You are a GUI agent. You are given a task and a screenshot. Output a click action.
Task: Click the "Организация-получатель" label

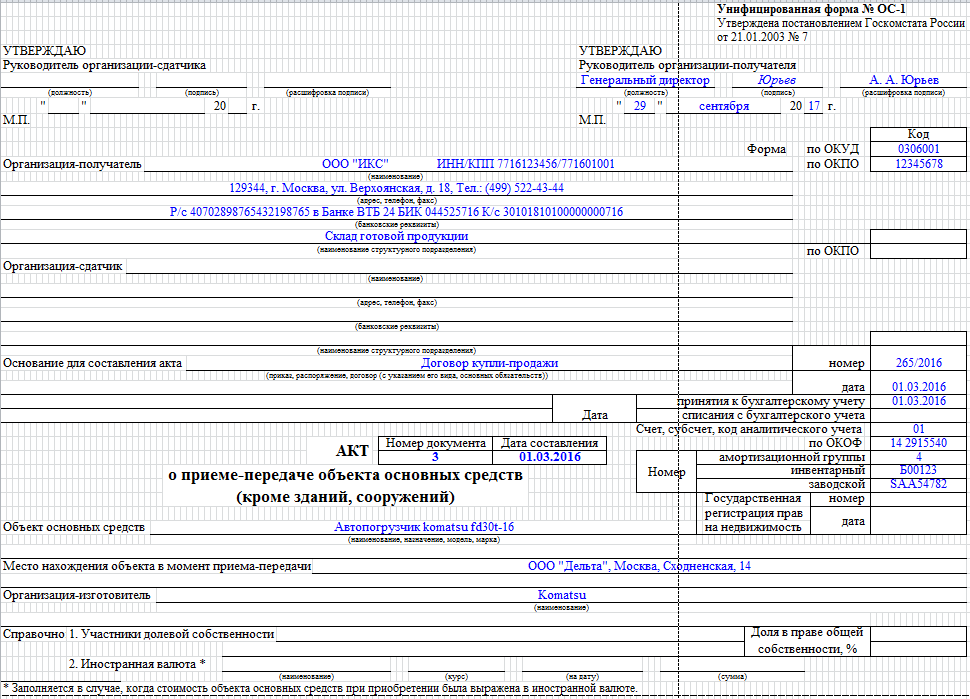pyautogui.click(x=72, y=165)
